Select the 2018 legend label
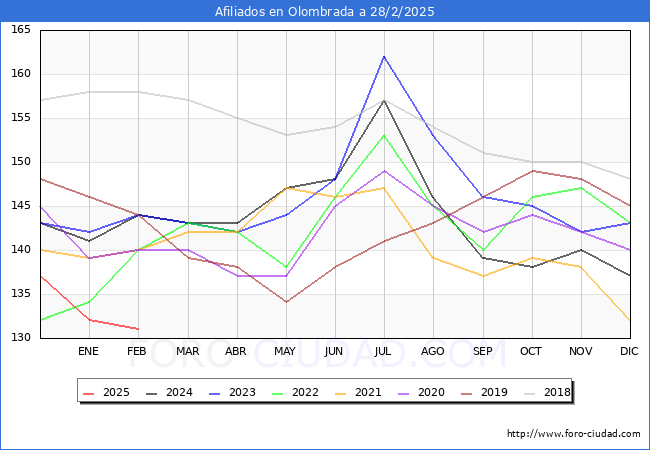 click(x=557, y=392)
